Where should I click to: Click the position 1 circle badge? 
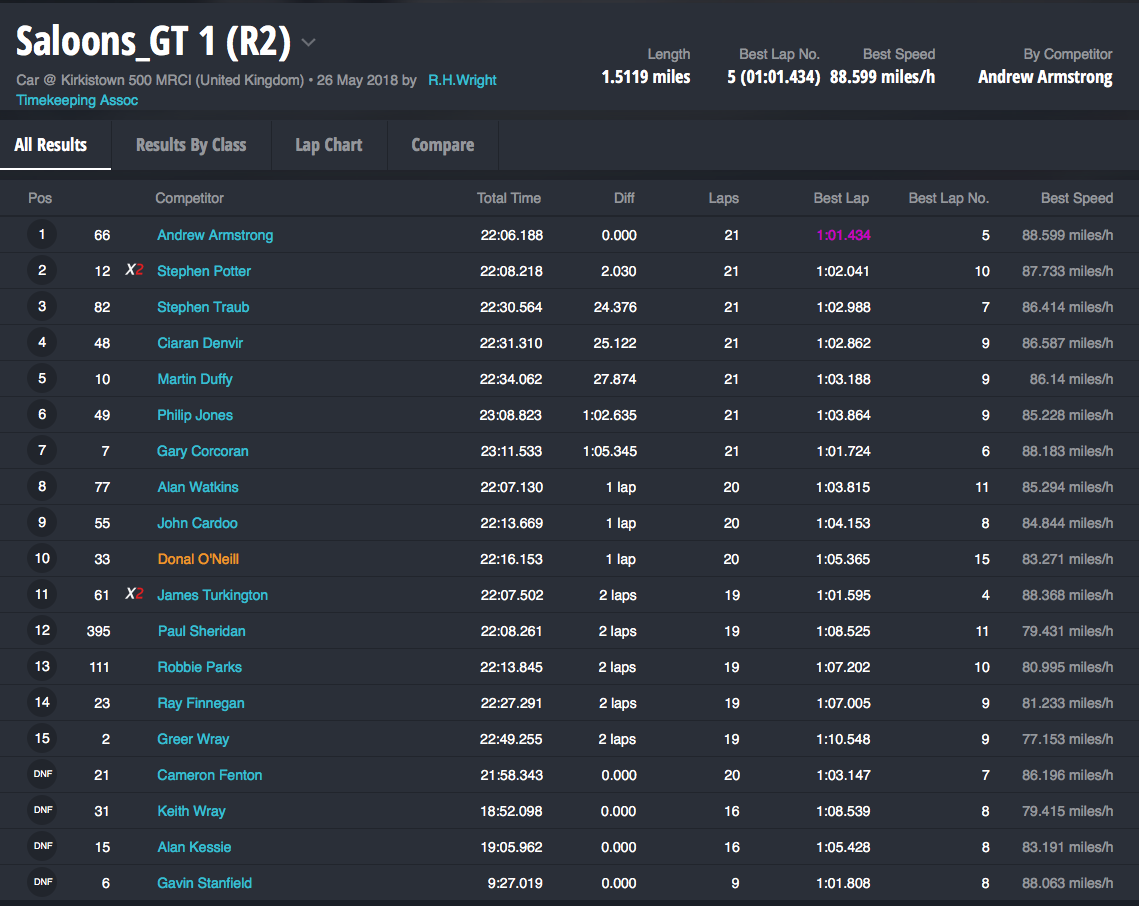[x=42, y=235]
